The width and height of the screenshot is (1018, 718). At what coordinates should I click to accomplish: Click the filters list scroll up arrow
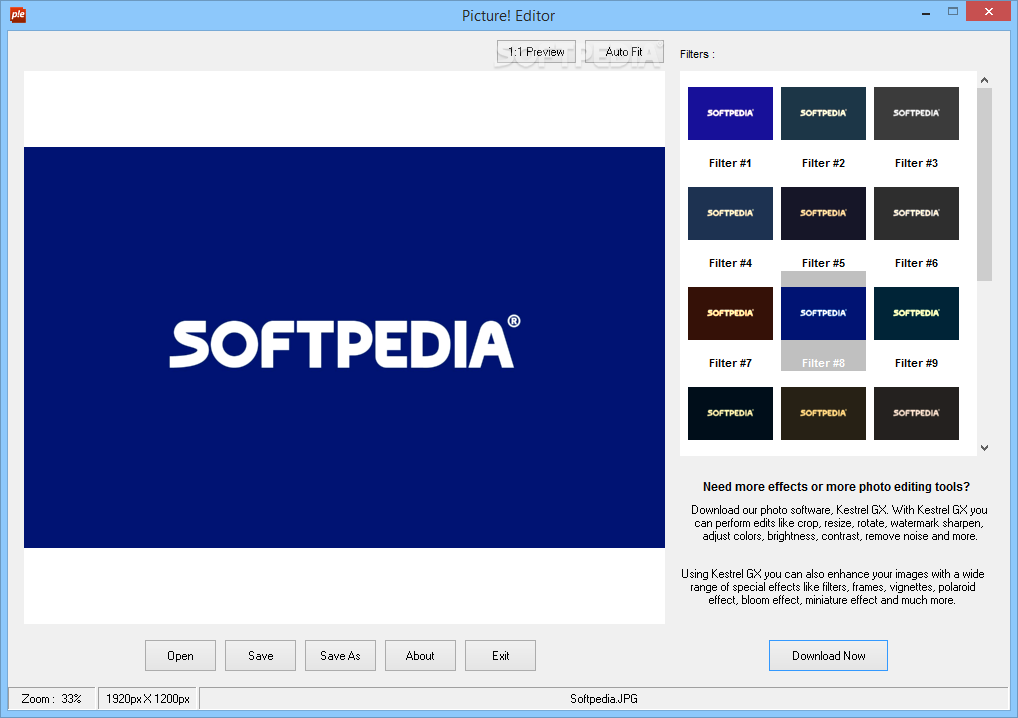[x=984, y=80]
